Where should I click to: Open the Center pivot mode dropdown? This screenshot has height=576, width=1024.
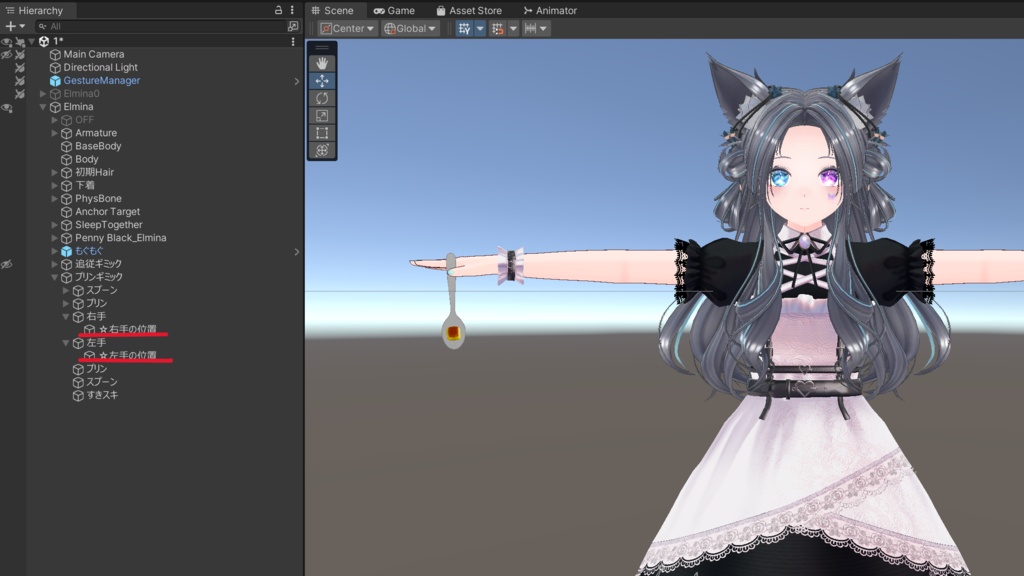coord(347,28)
